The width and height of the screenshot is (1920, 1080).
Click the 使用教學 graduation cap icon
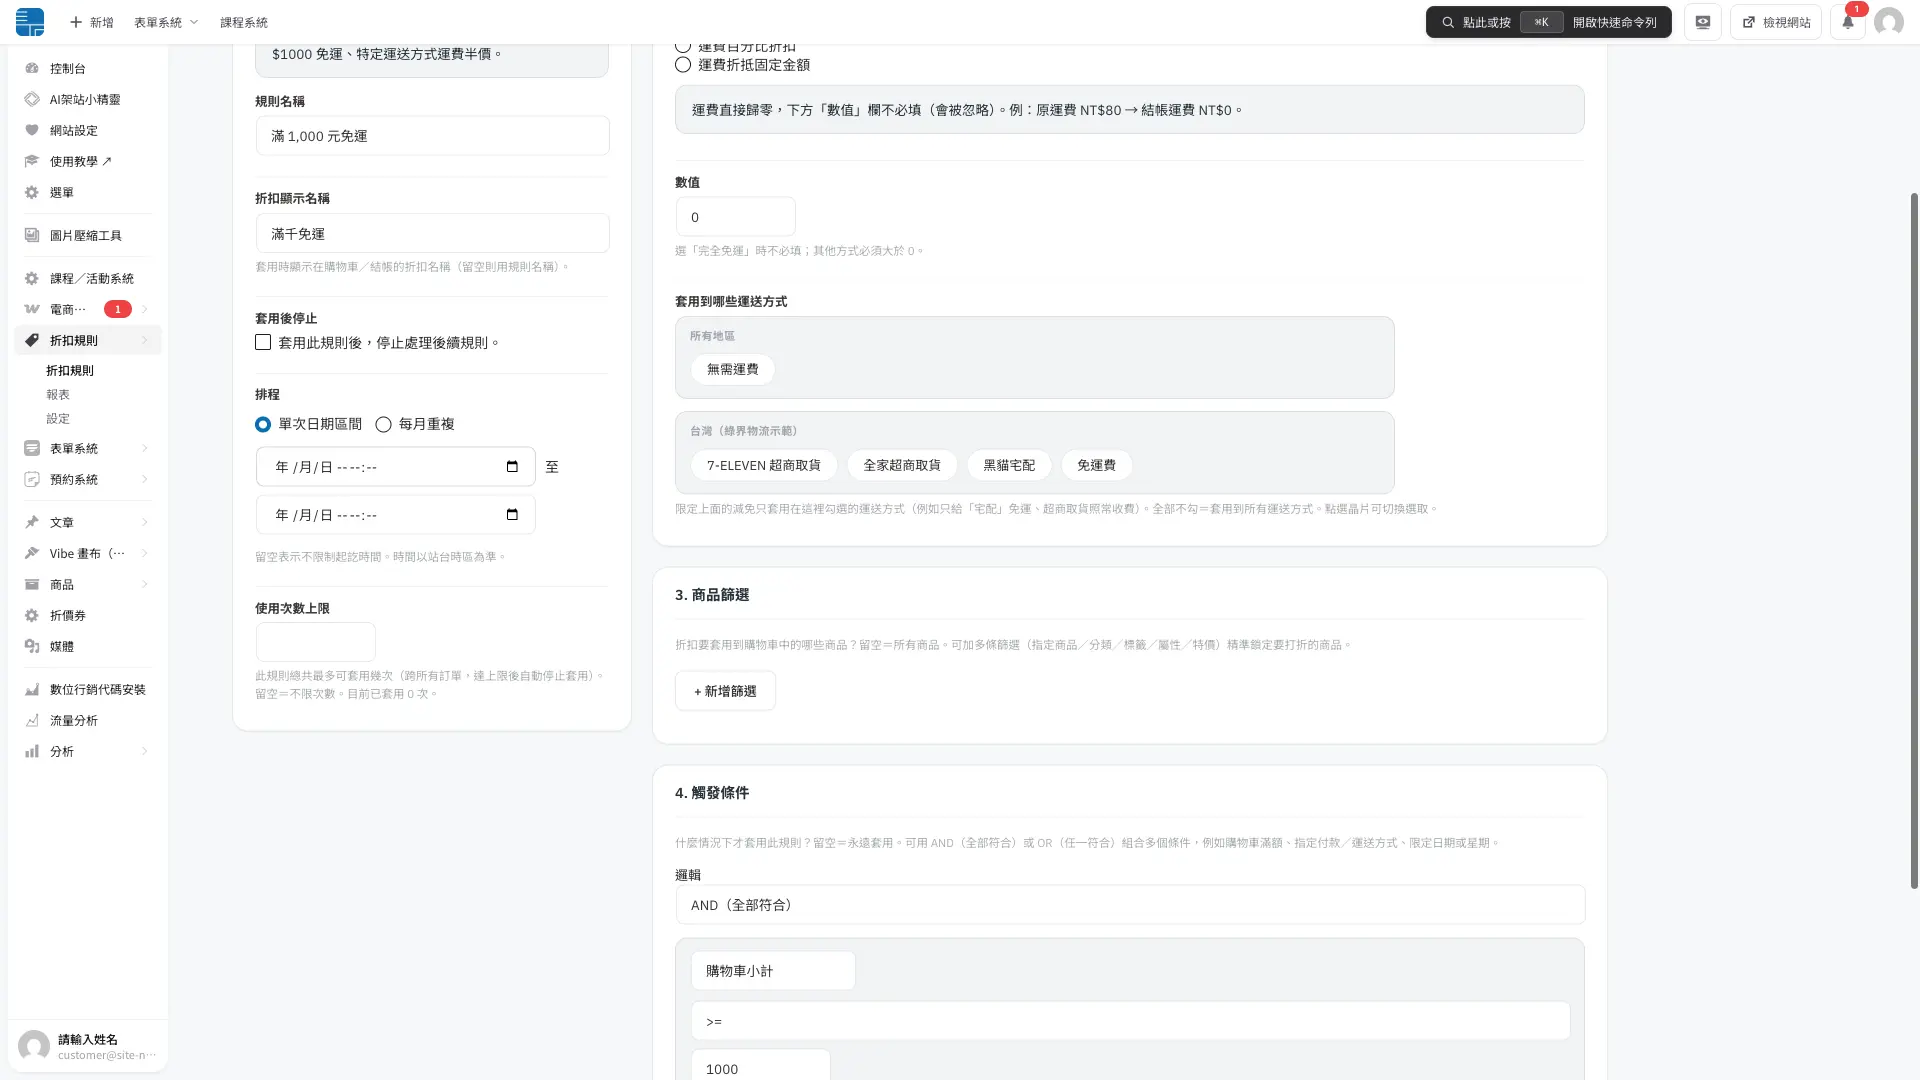point(32,161)
